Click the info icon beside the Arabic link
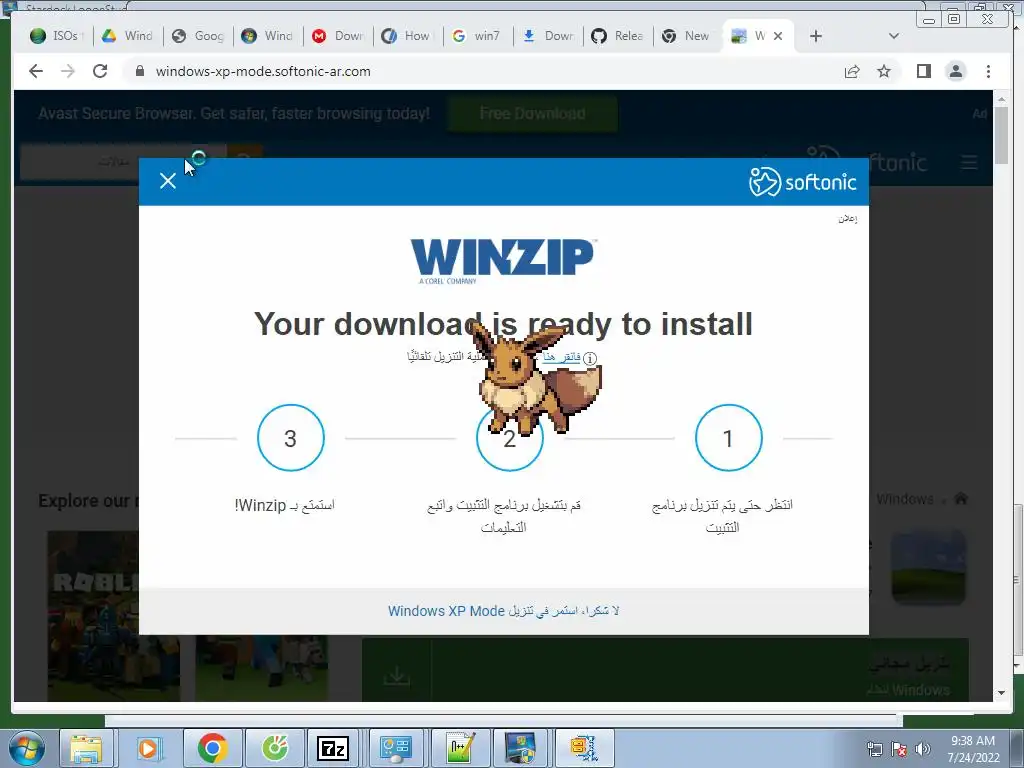Image resolution: width=1024 pixels, height=768 pixels. coord(590,359)
